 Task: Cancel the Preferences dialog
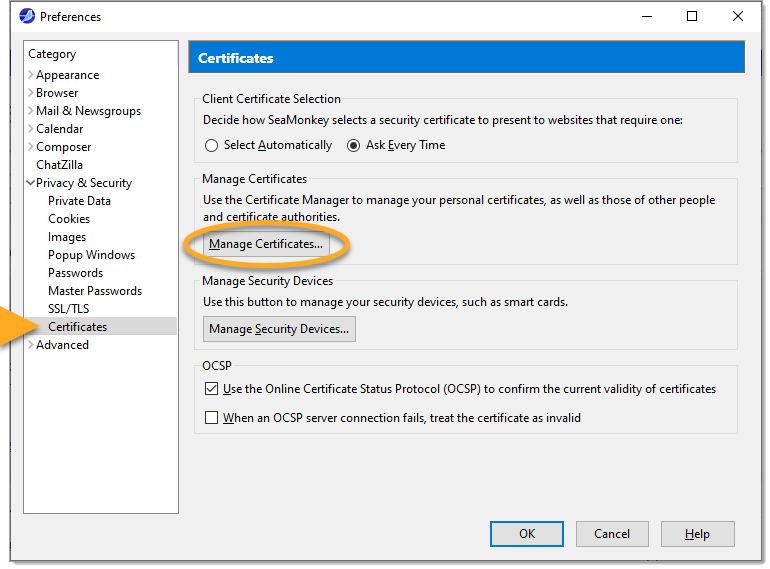[x=612, y=534]
